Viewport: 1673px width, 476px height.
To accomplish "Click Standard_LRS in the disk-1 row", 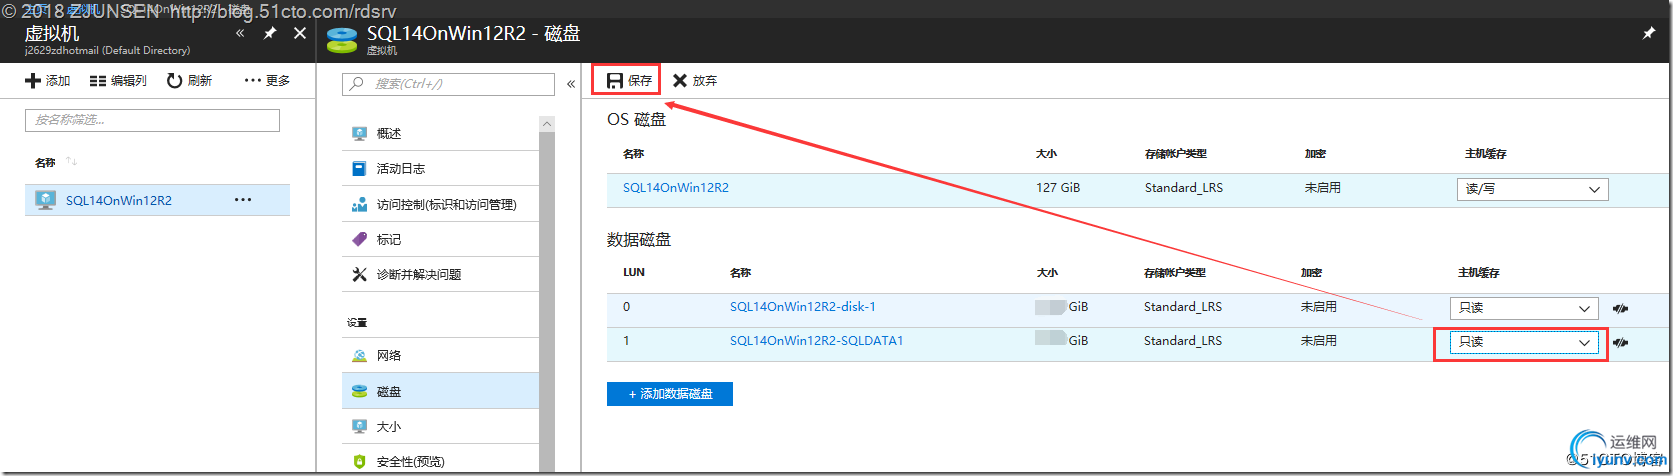I will click(x=1183, y=306).
